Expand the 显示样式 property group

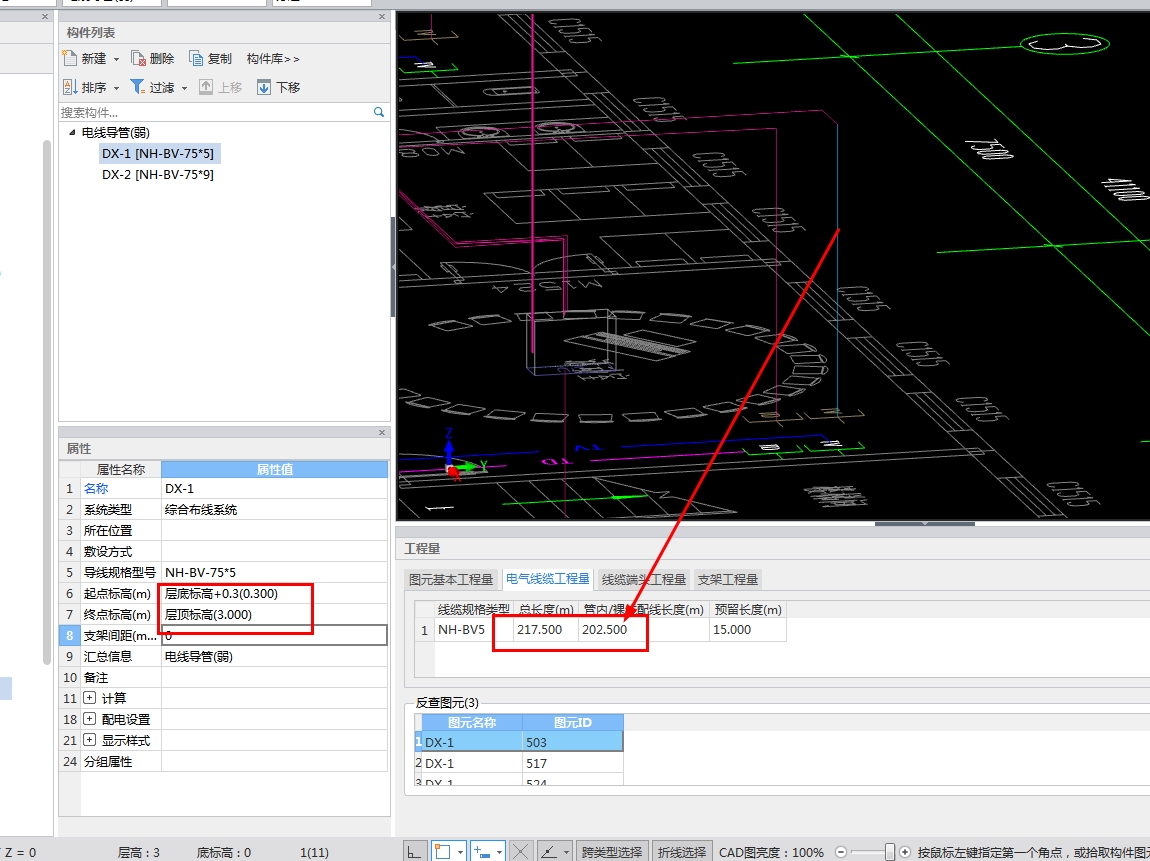click(x=89, y=741)
